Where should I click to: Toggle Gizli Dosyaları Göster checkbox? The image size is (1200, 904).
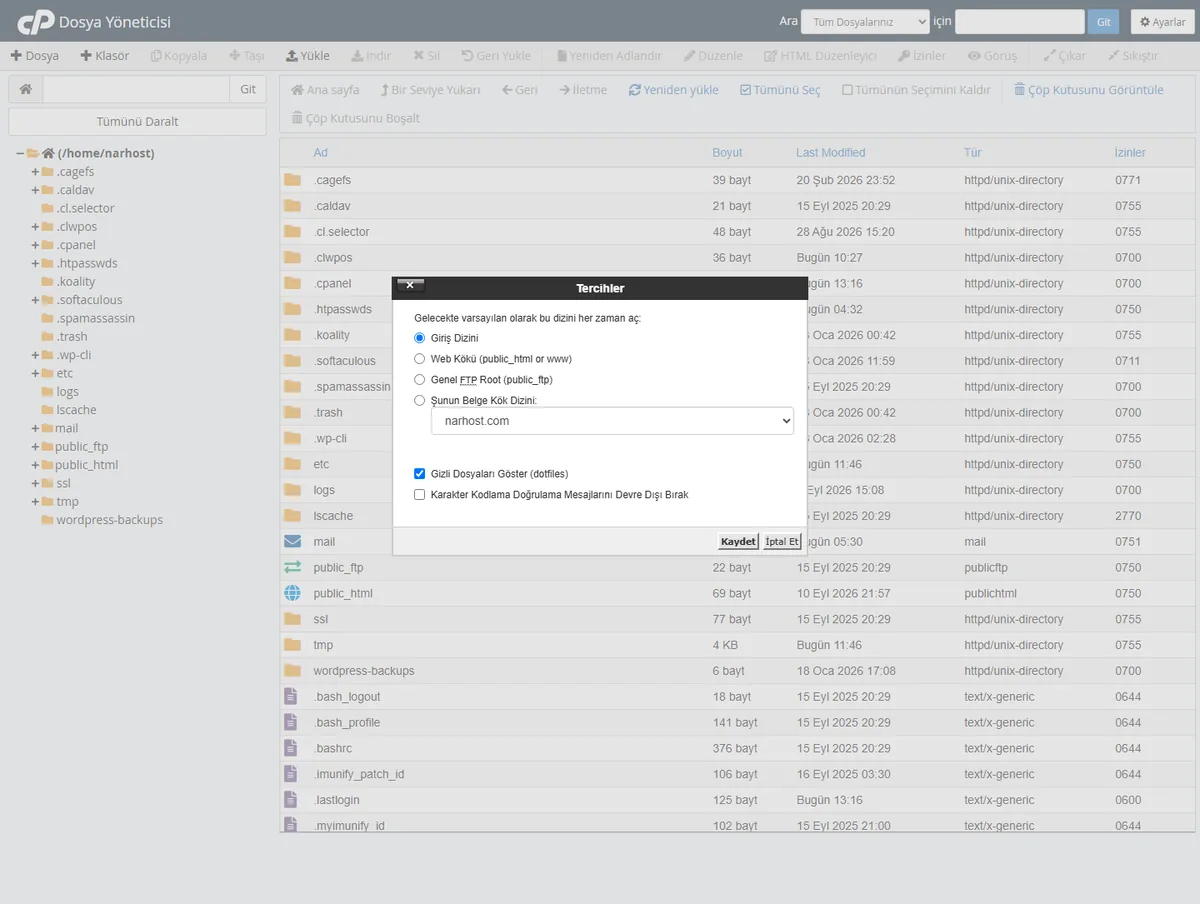pyautogui.click(x=420, y=474)
